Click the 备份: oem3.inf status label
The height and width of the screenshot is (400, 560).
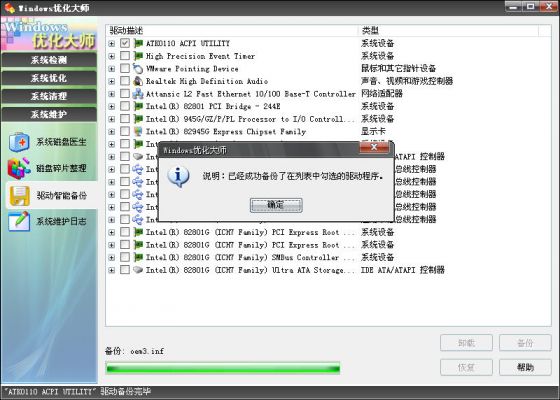coord(134,351)
